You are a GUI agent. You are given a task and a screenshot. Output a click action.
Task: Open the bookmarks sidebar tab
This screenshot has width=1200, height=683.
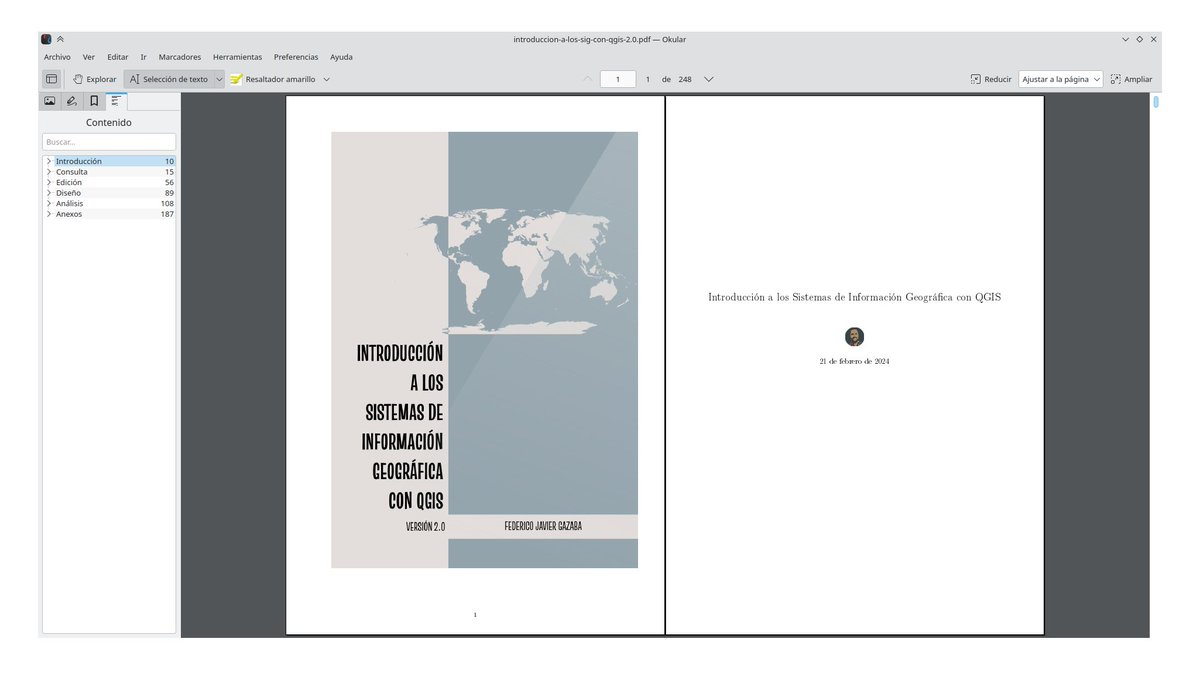click(93, 101)
